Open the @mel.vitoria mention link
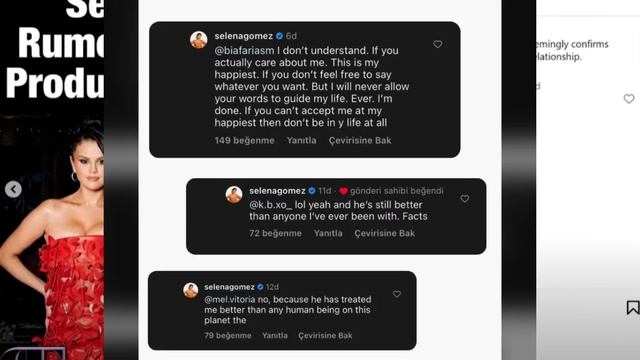The image size is (640, 360). pyautogui.click(x=230, y=300)
